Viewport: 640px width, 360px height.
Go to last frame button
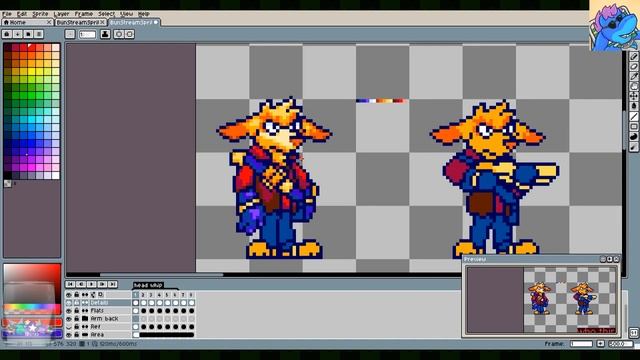tap(113, 284)
